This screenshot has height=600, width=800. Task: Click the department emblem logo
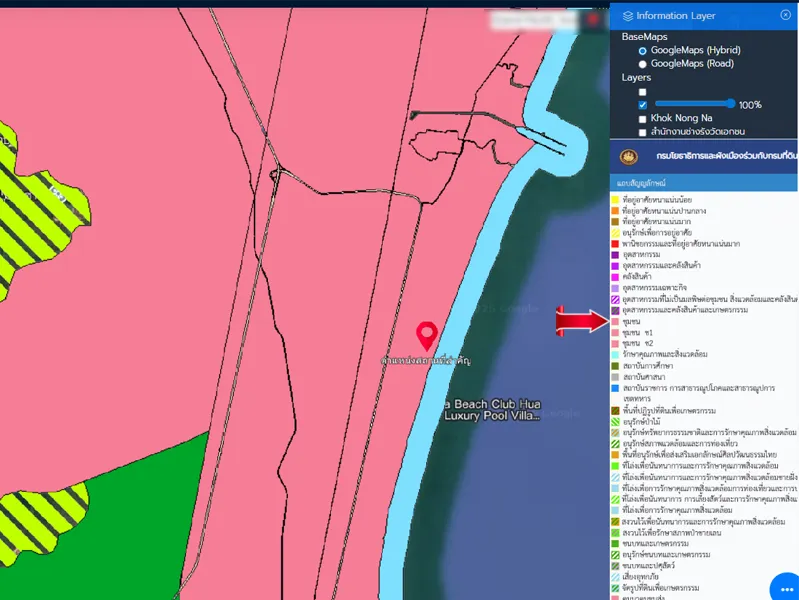(628, 156)
